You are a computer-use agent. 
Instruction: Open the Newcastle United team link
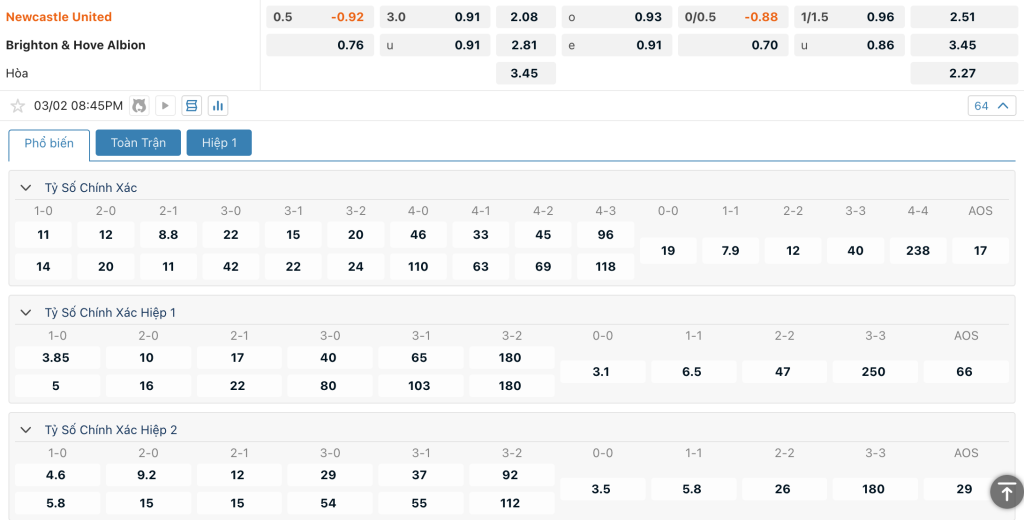click(x=59, y=17)
